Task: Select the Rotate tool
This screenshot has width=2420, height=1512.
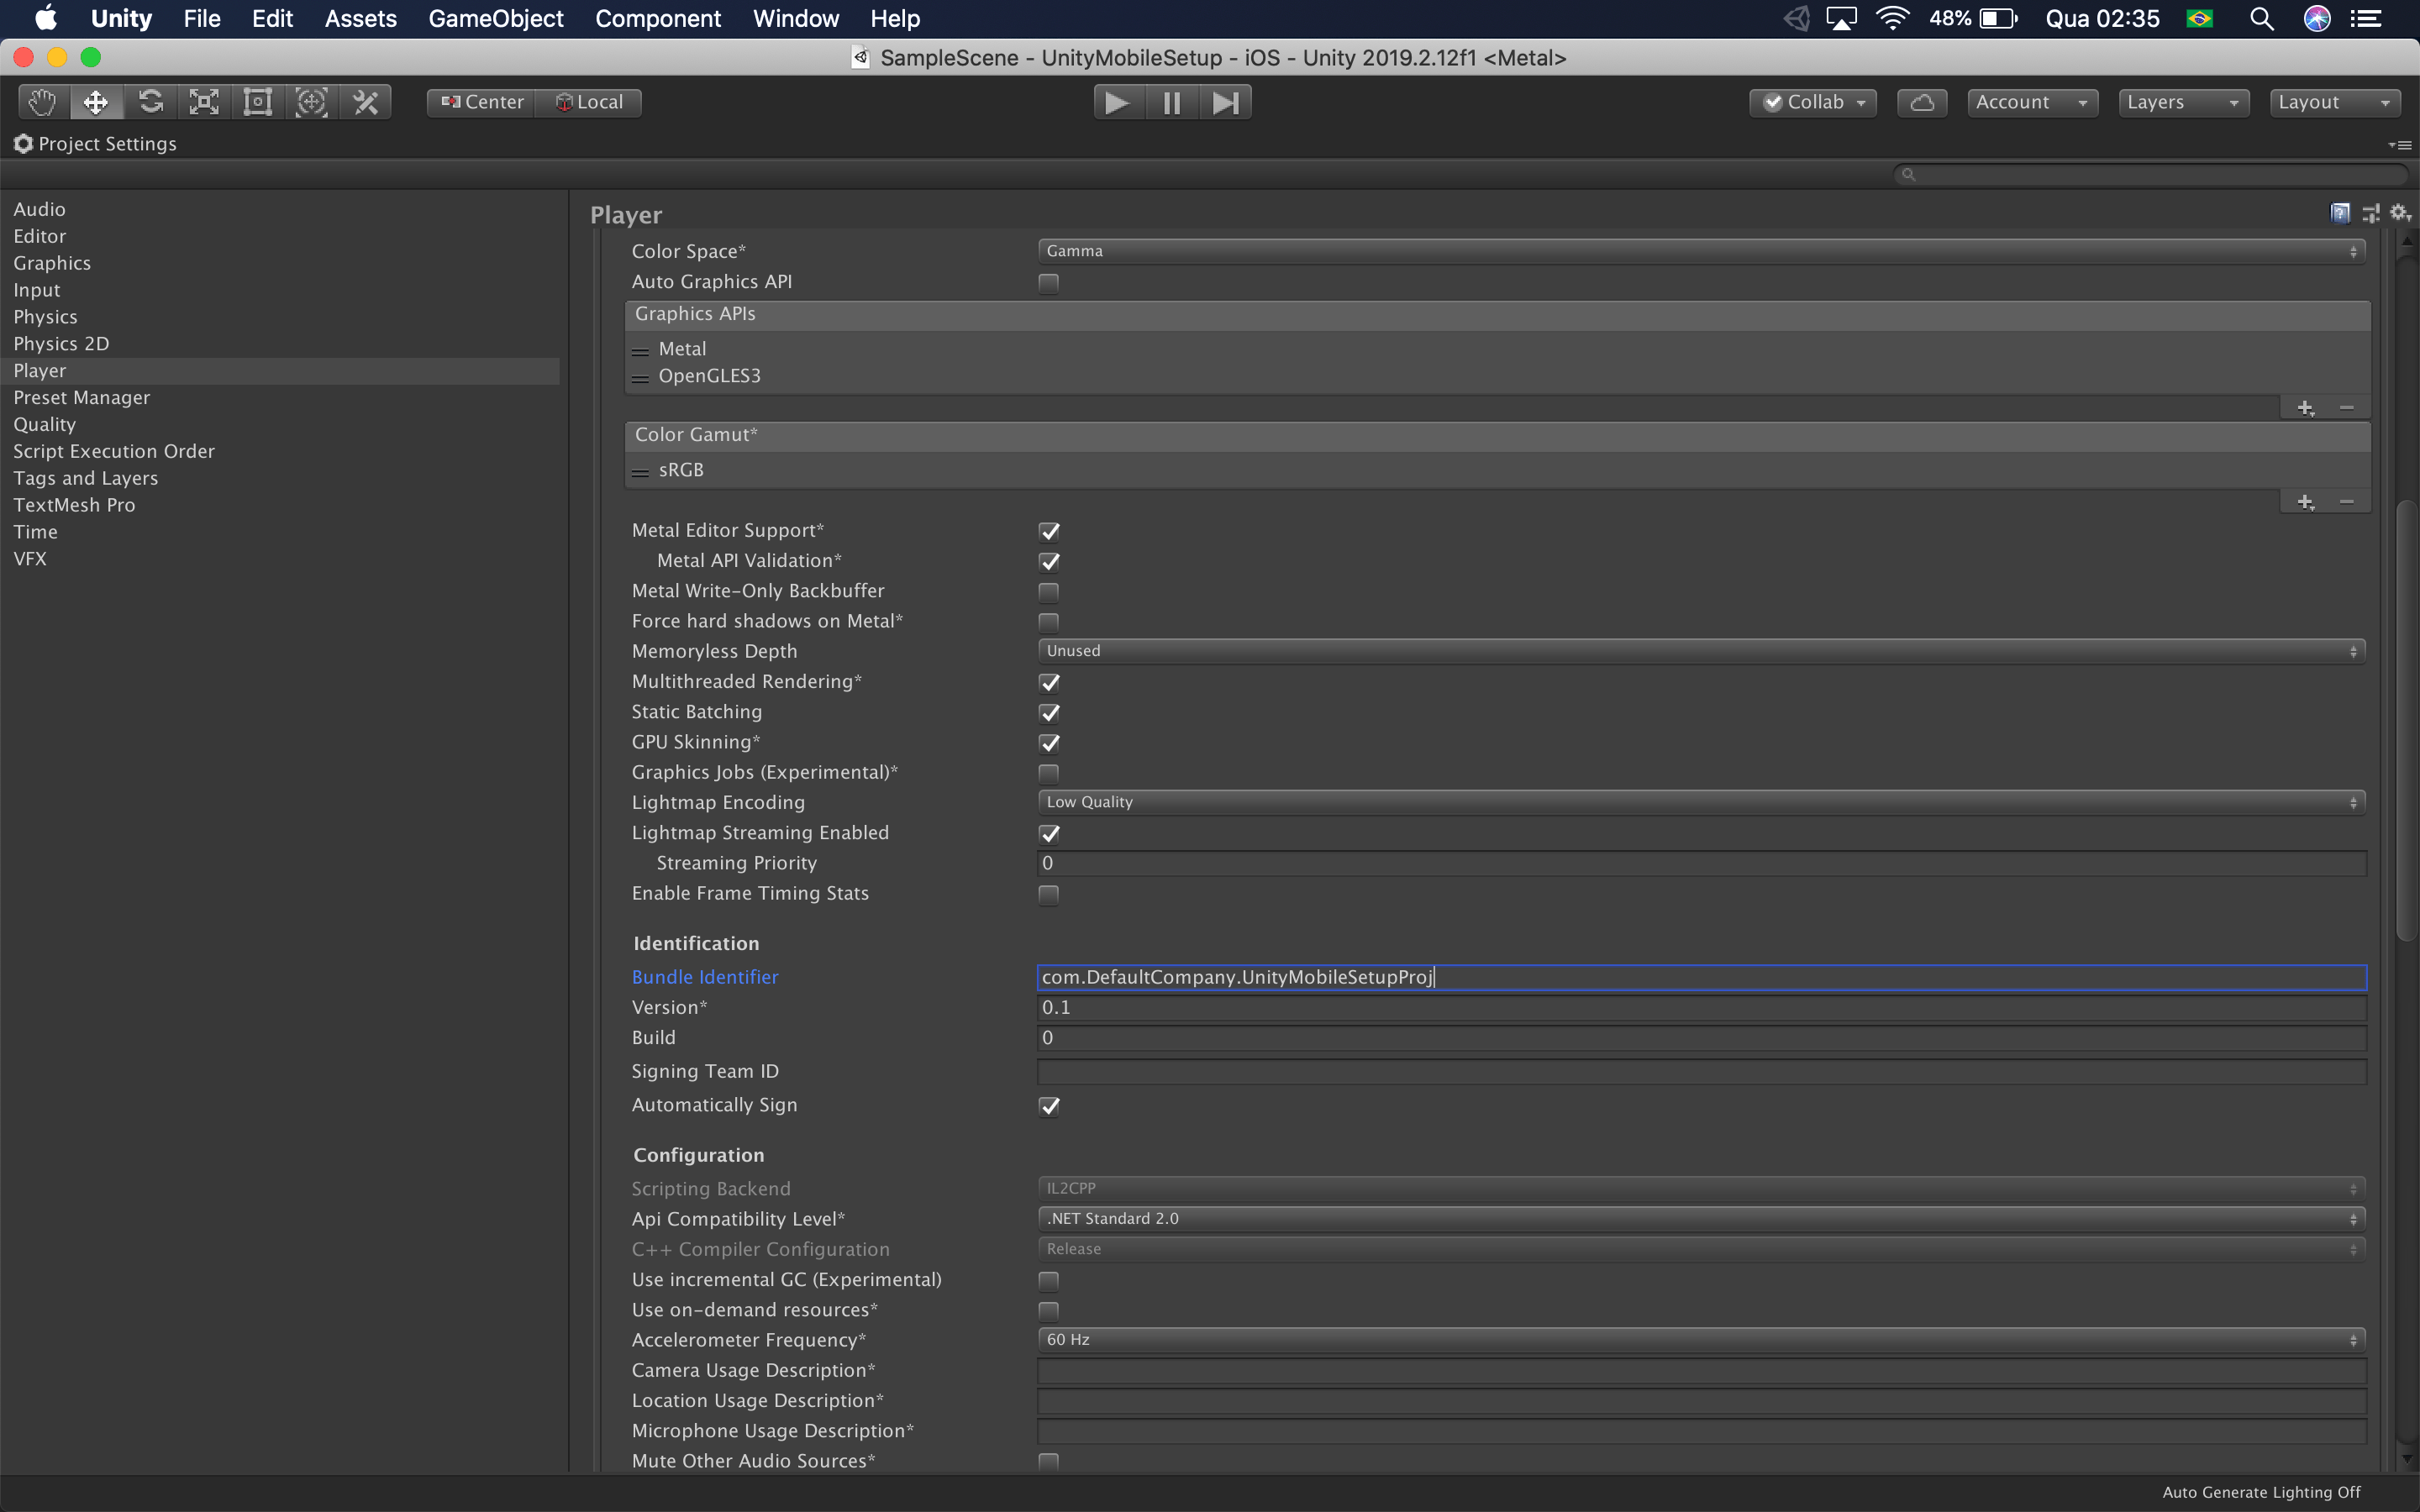Action: coord(150,102)
